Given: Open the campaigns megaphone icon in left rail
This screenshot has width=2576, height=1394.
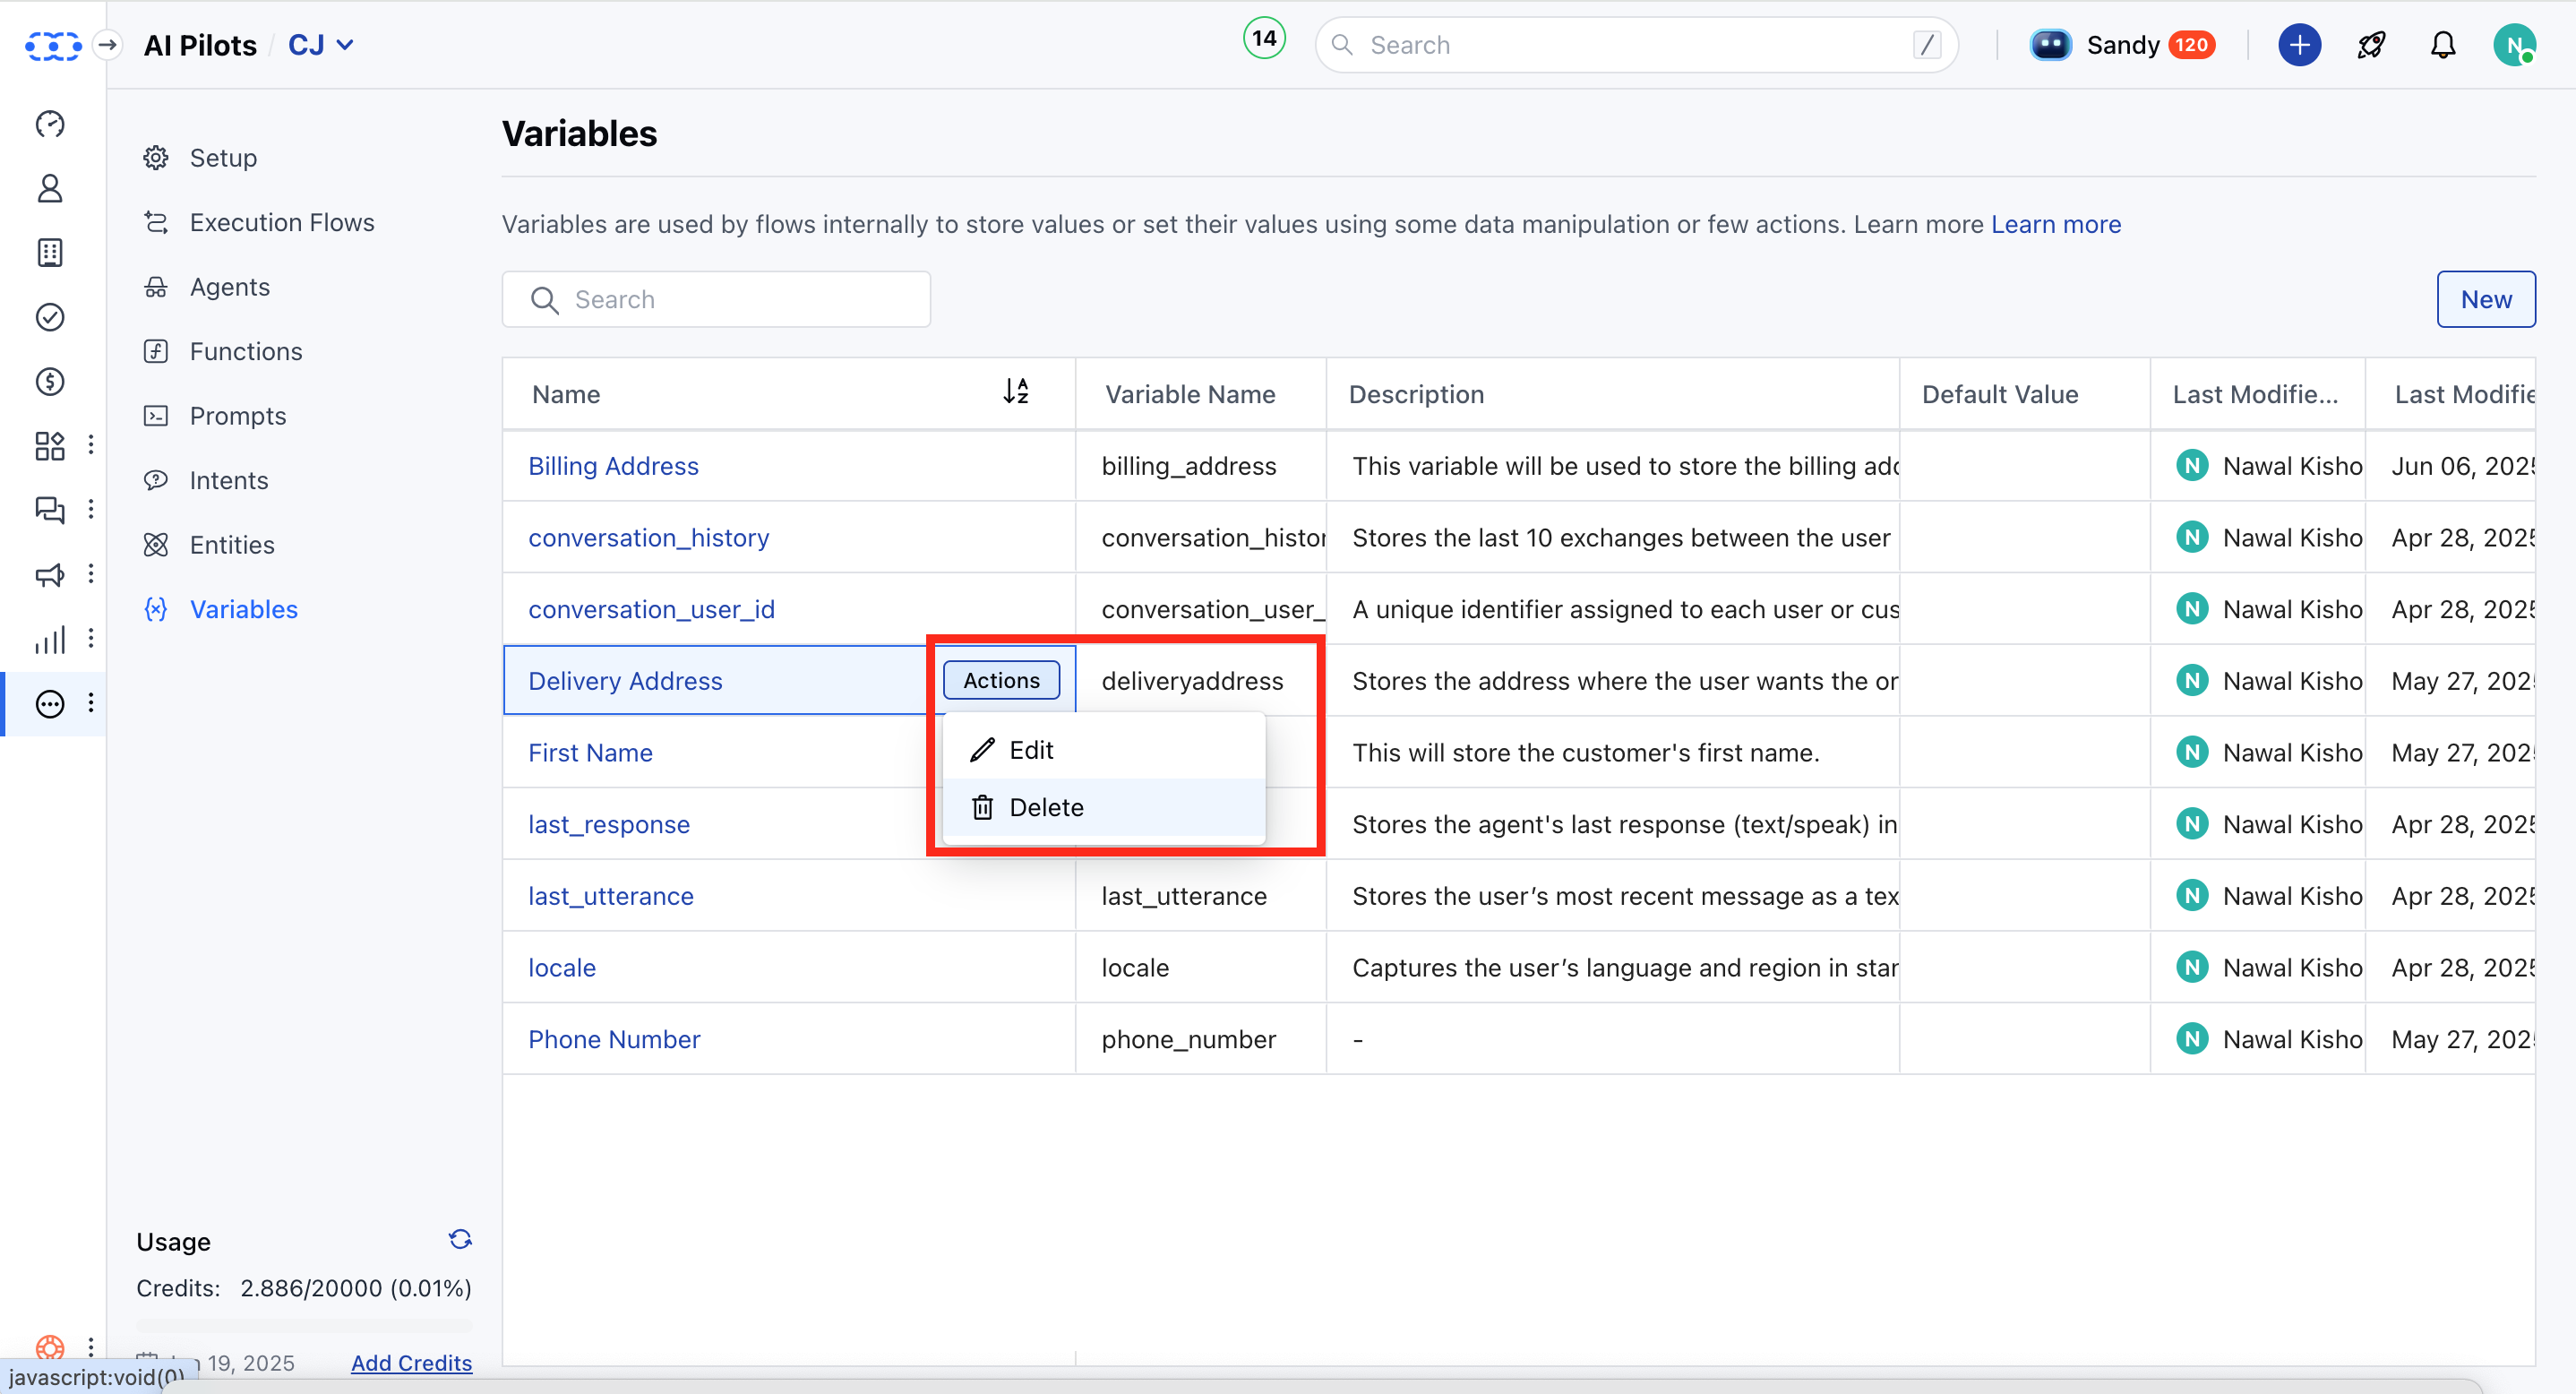Looking at the screenshot, I should tap(50, 575).
